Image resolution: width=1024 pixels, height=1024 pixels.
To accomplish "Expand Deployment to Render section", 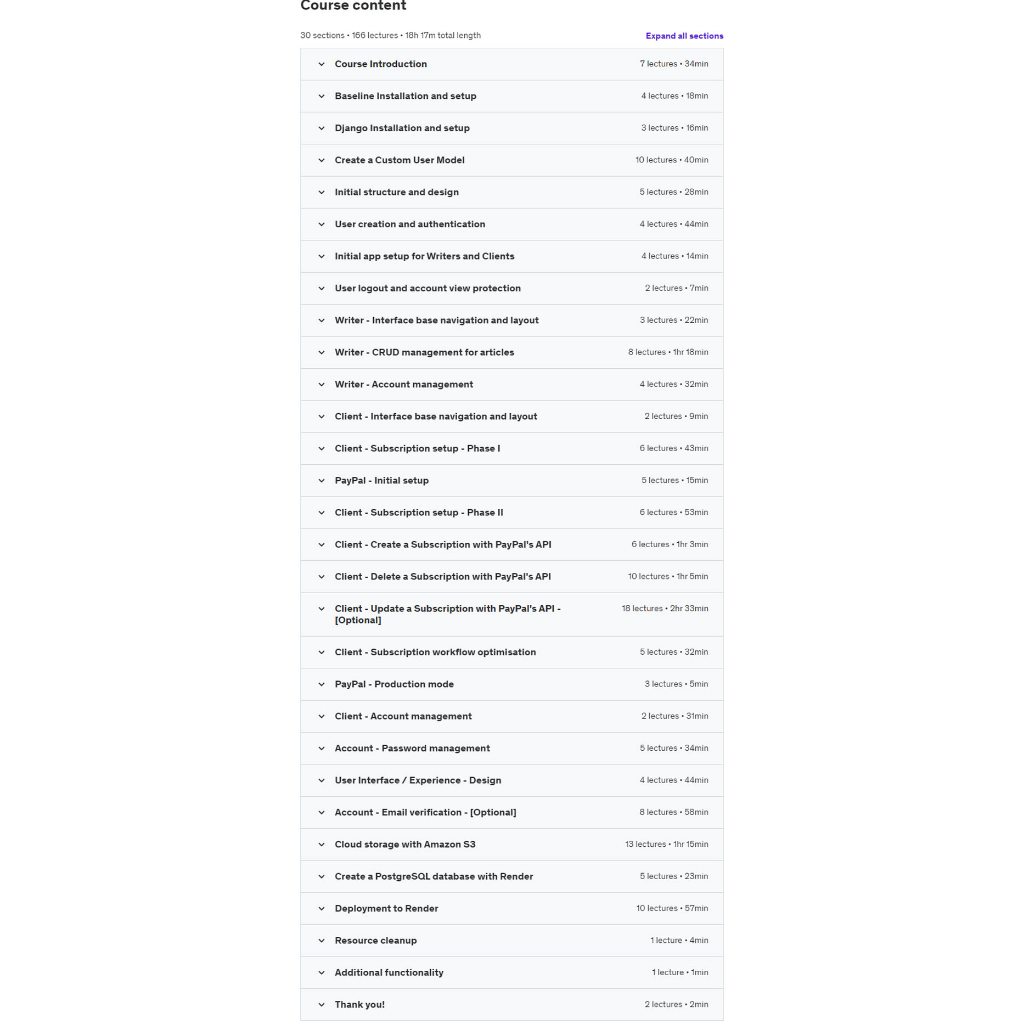I will click(x=386, y=908).
